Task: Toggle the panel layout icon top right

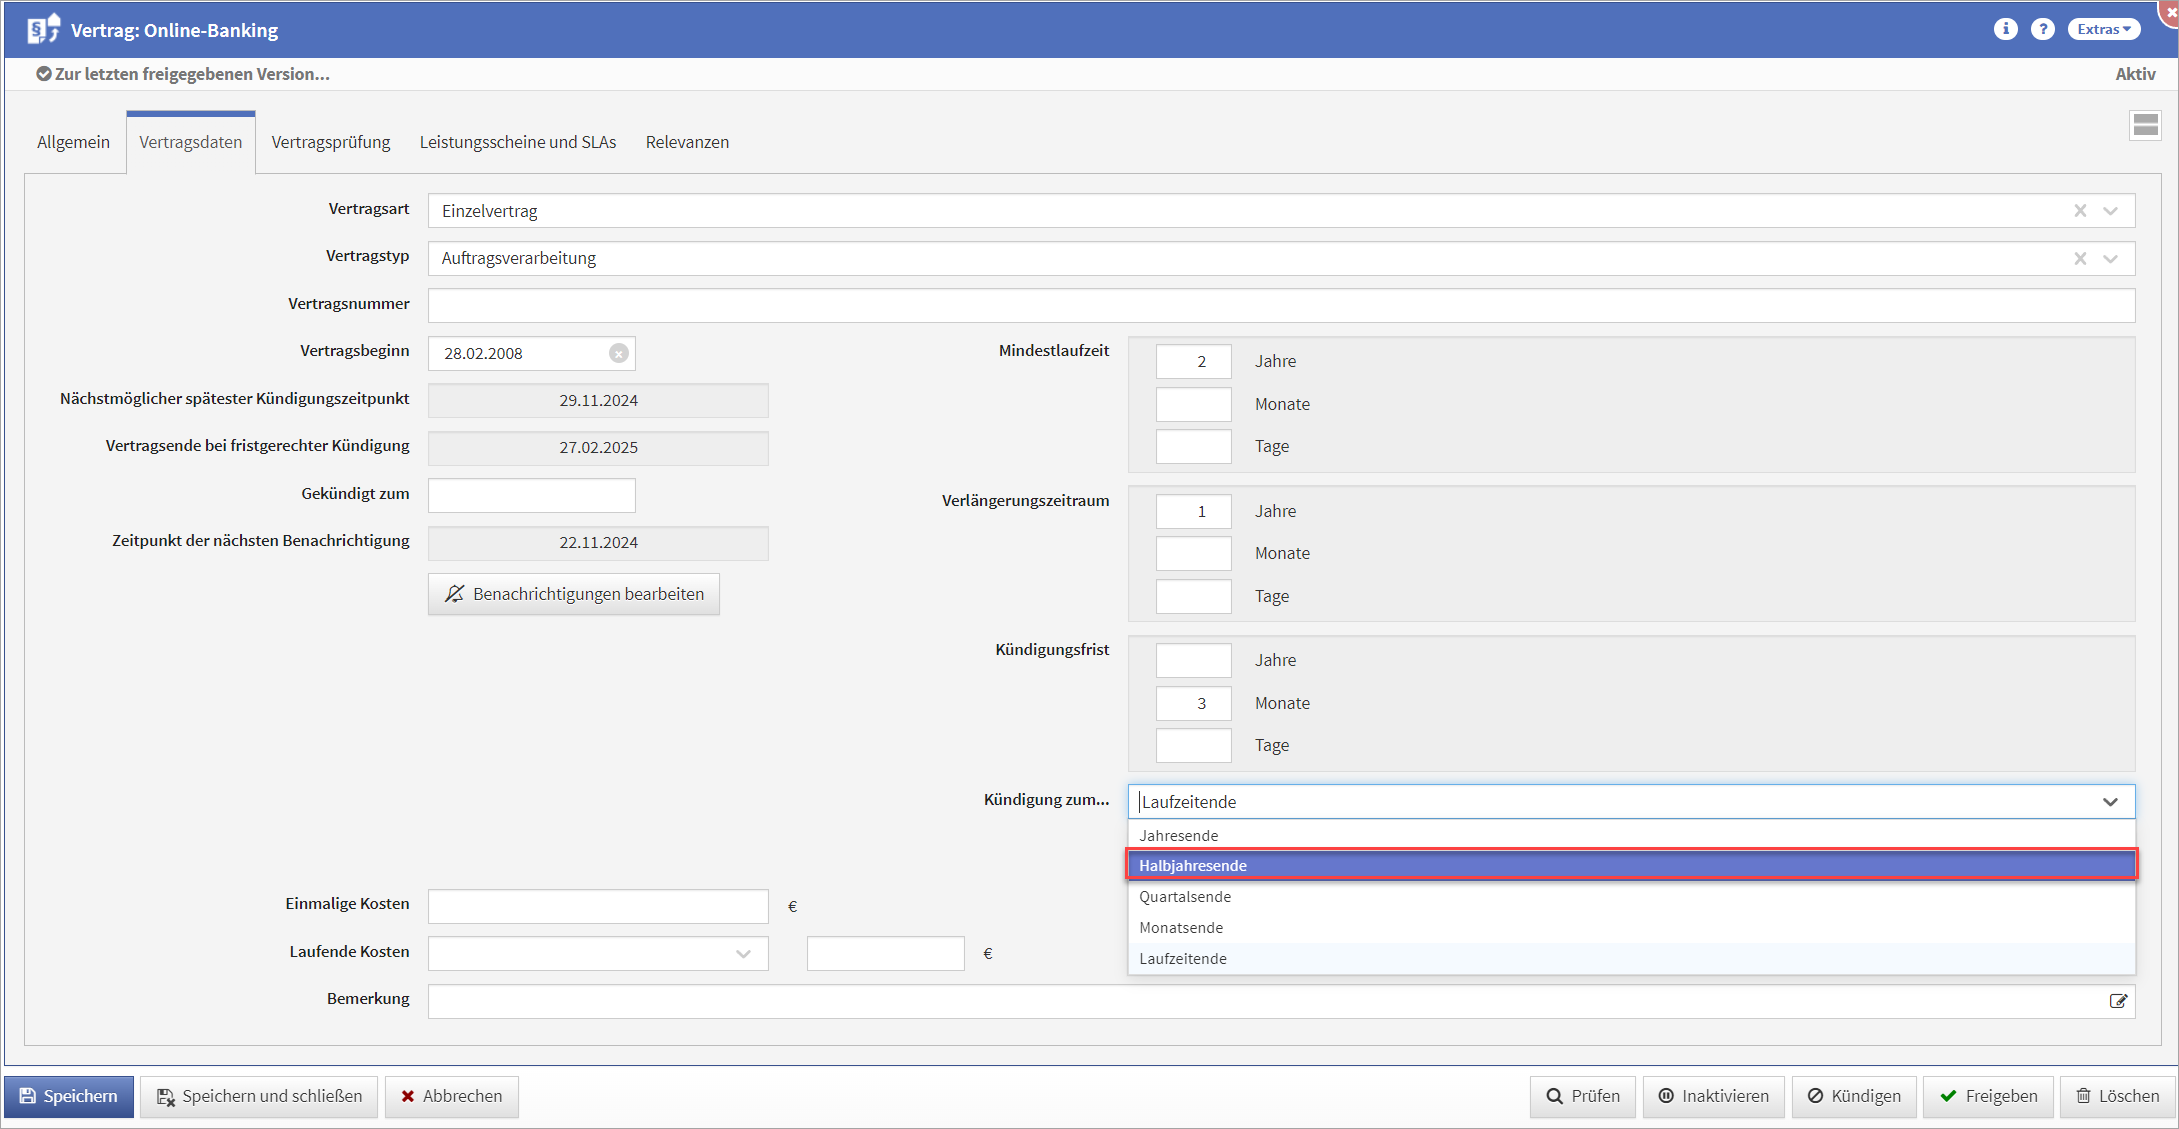Action: 2145,126
